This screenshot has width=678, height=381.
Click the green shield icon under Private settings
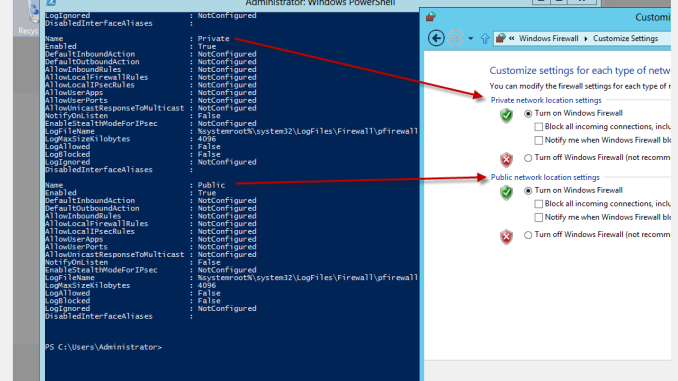(506, 115)
